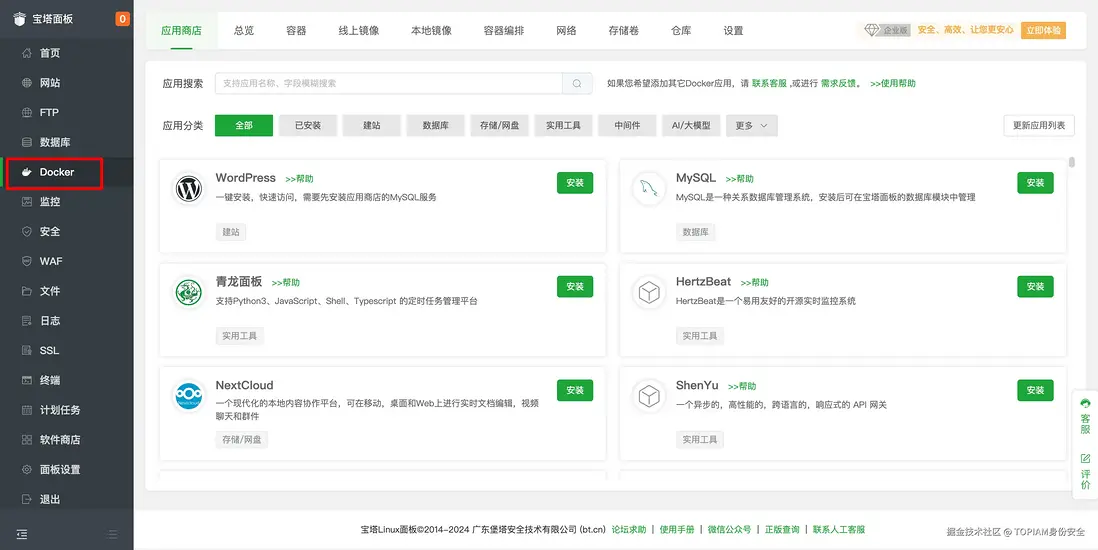
Task: Install NextCloud with its 安装 button
Action: (575, 390)
